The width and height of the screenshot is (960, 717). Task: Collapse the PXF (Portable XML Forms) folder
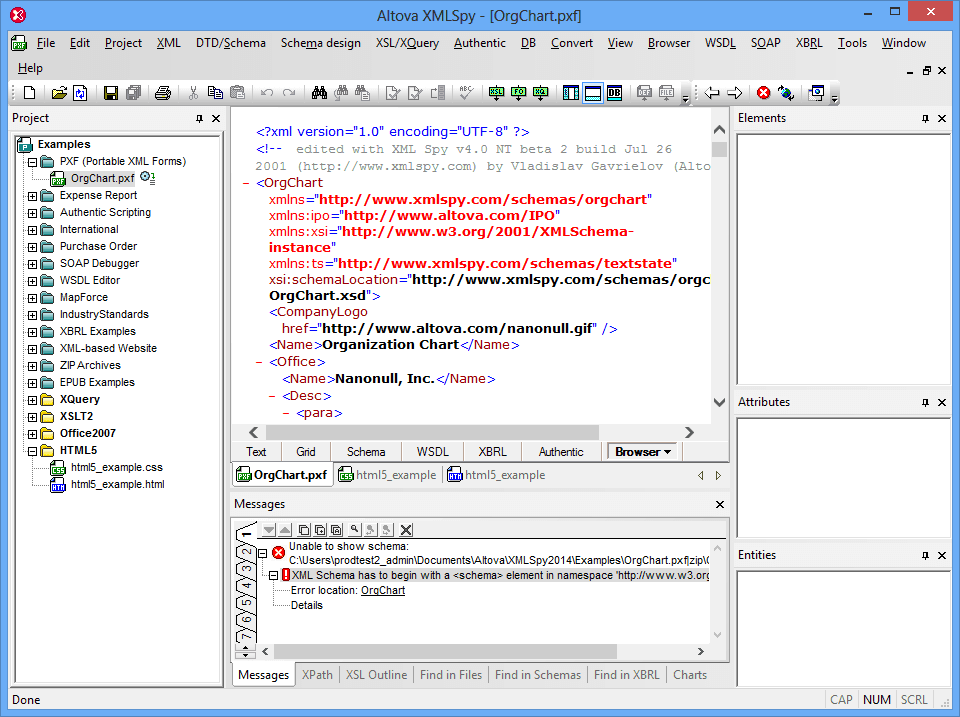(x=32, y=162)
